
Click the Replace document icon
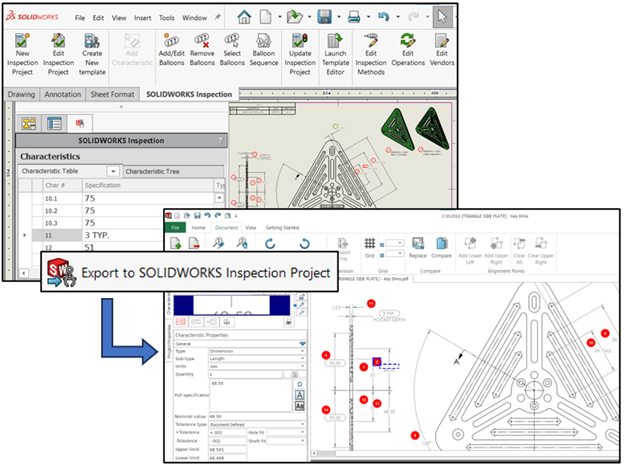click(x=417, y=247)
